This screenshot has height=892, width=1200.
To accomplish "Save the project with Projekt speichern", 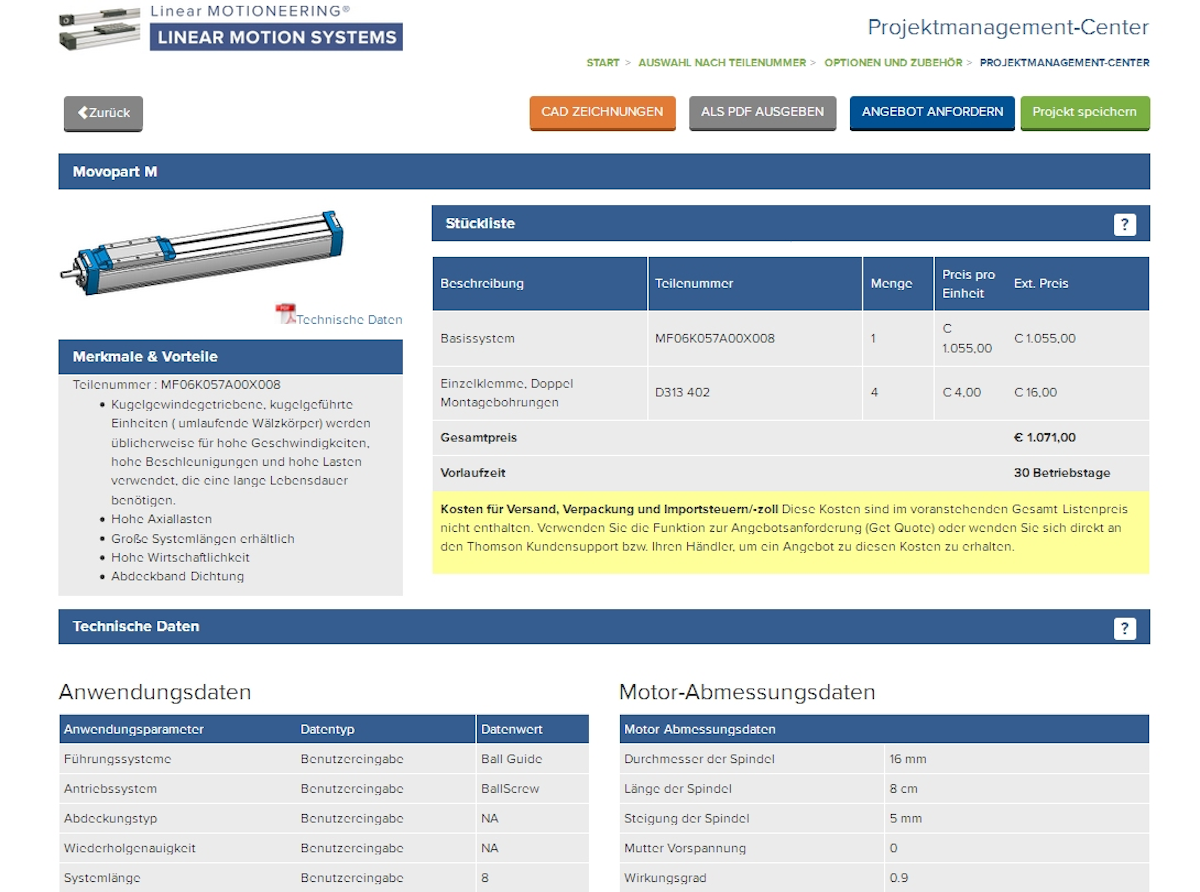I will coord(1085,112).
